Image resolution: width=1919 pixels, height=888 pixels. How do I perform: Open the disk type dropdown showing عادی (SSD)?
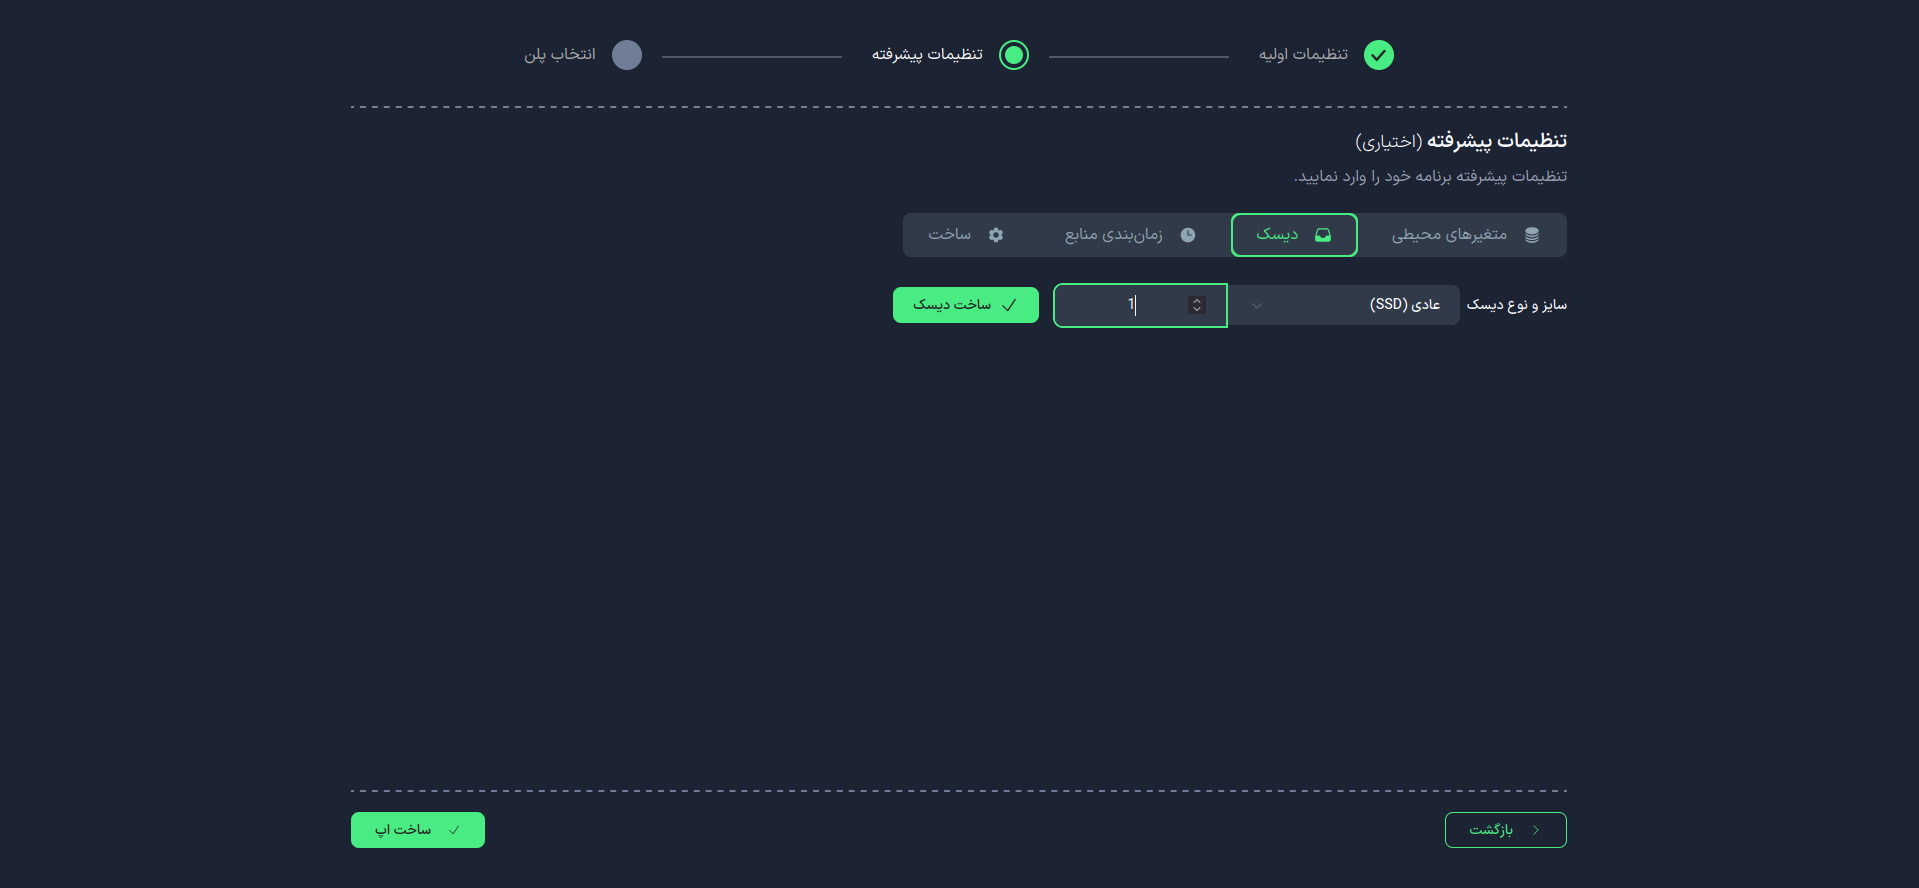1343,305
